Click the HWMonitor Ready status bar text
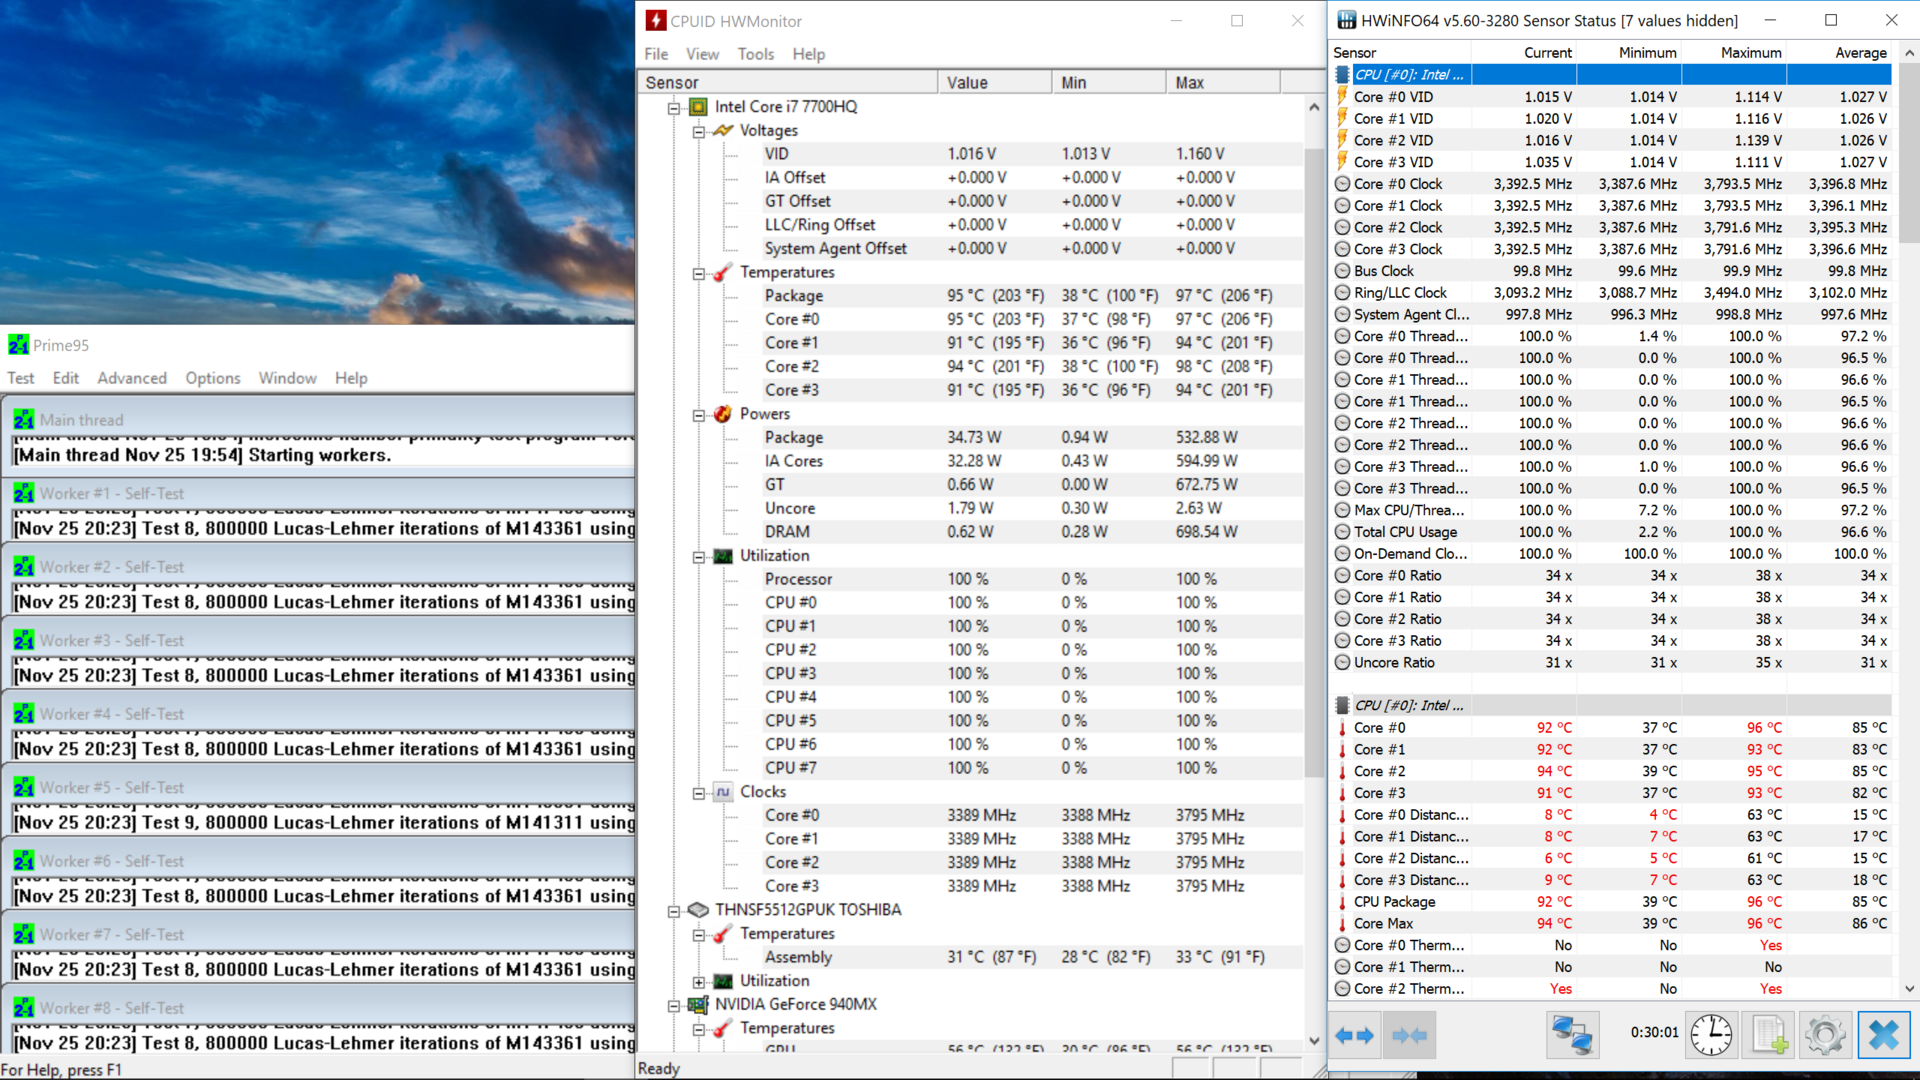1920x1080 pixels. click(x=659, y=1069)
